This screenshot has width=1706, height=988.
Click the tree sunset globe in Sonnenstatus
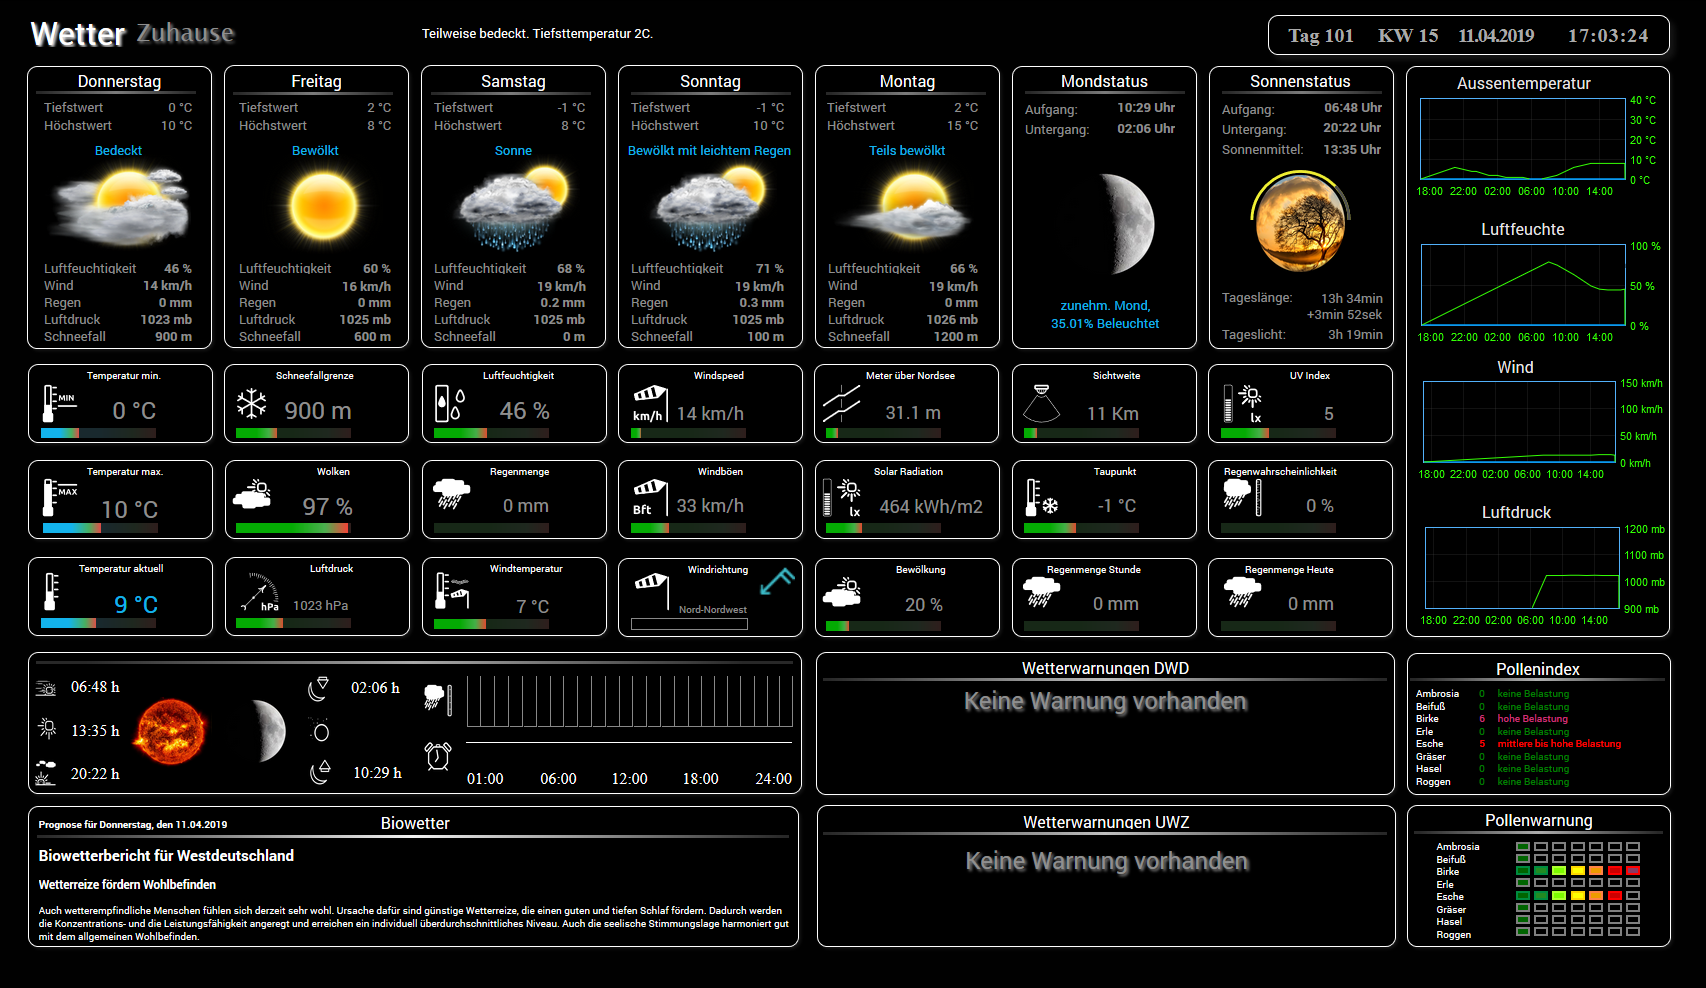1300,222
